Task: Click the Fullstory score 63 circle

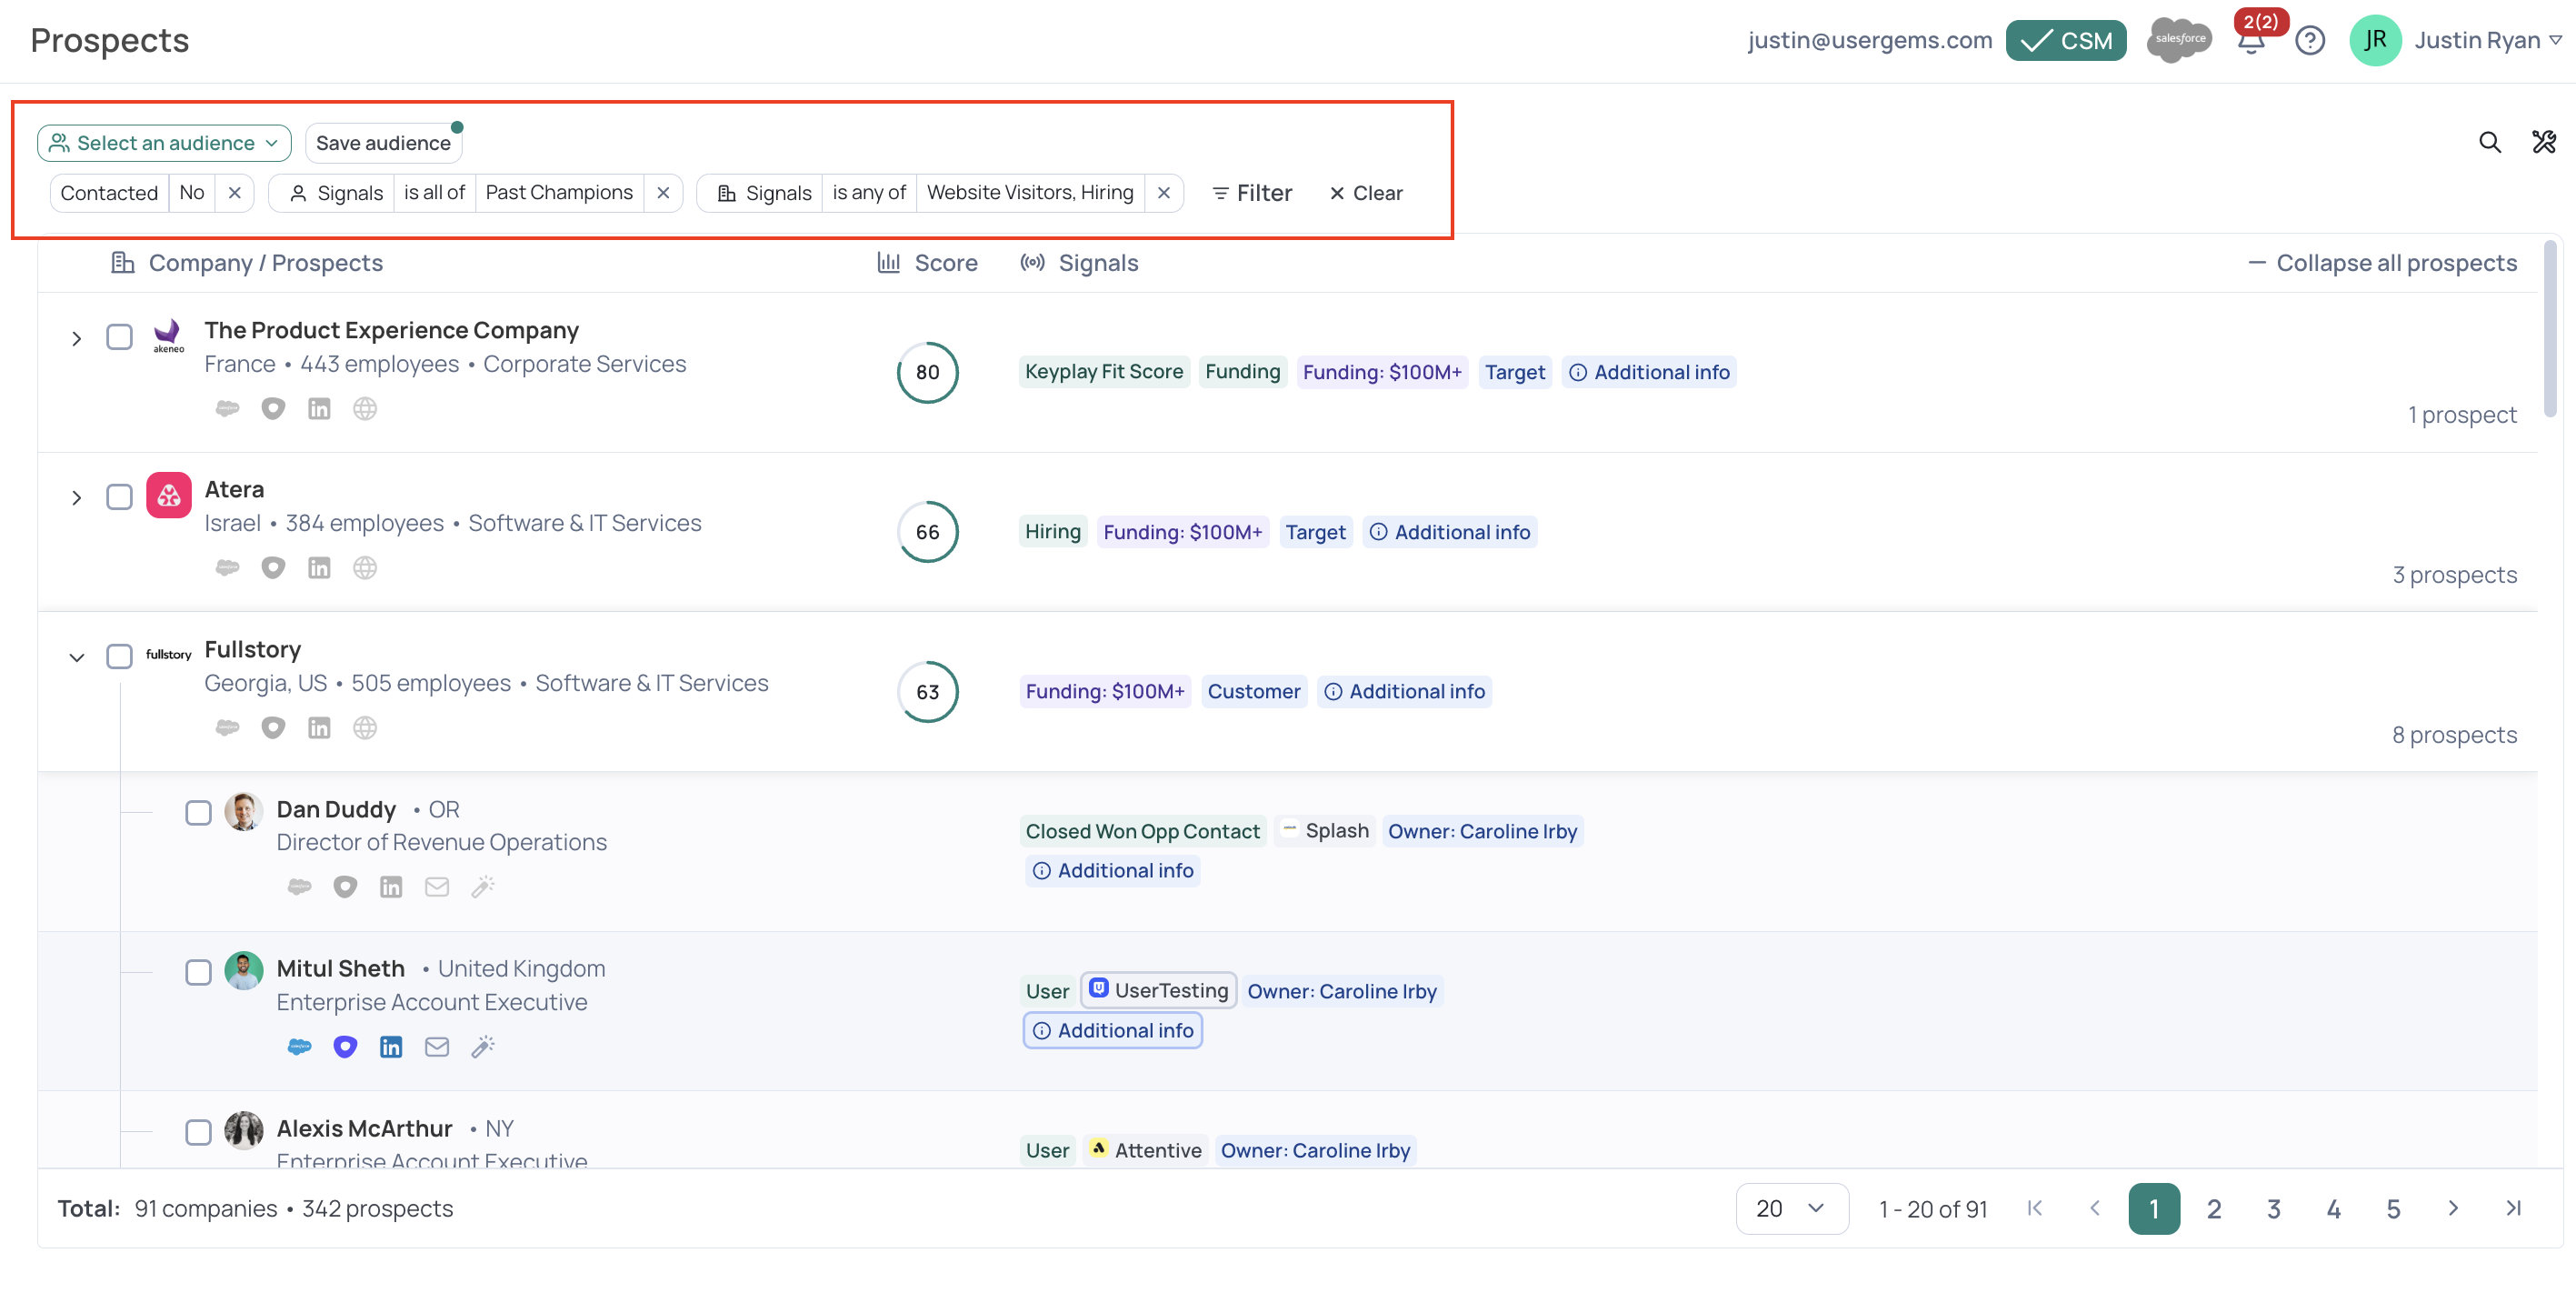Action: coord(927,691)
